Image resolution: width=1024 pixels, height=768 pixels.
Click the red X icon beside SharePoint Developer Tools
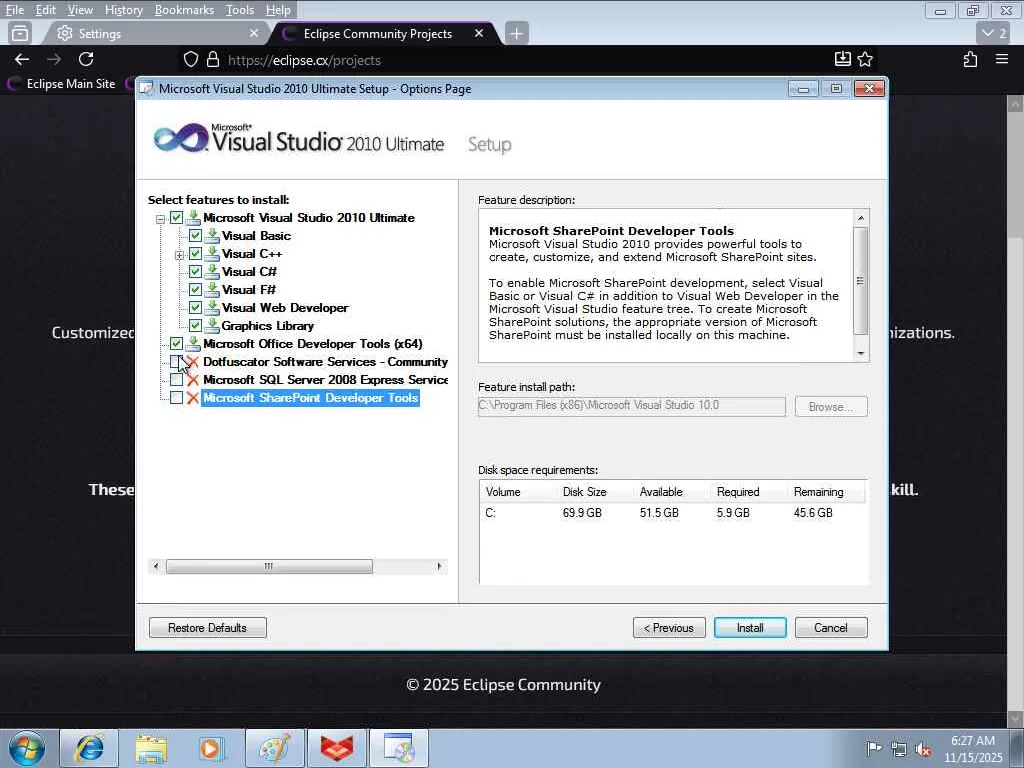[193, 398]
